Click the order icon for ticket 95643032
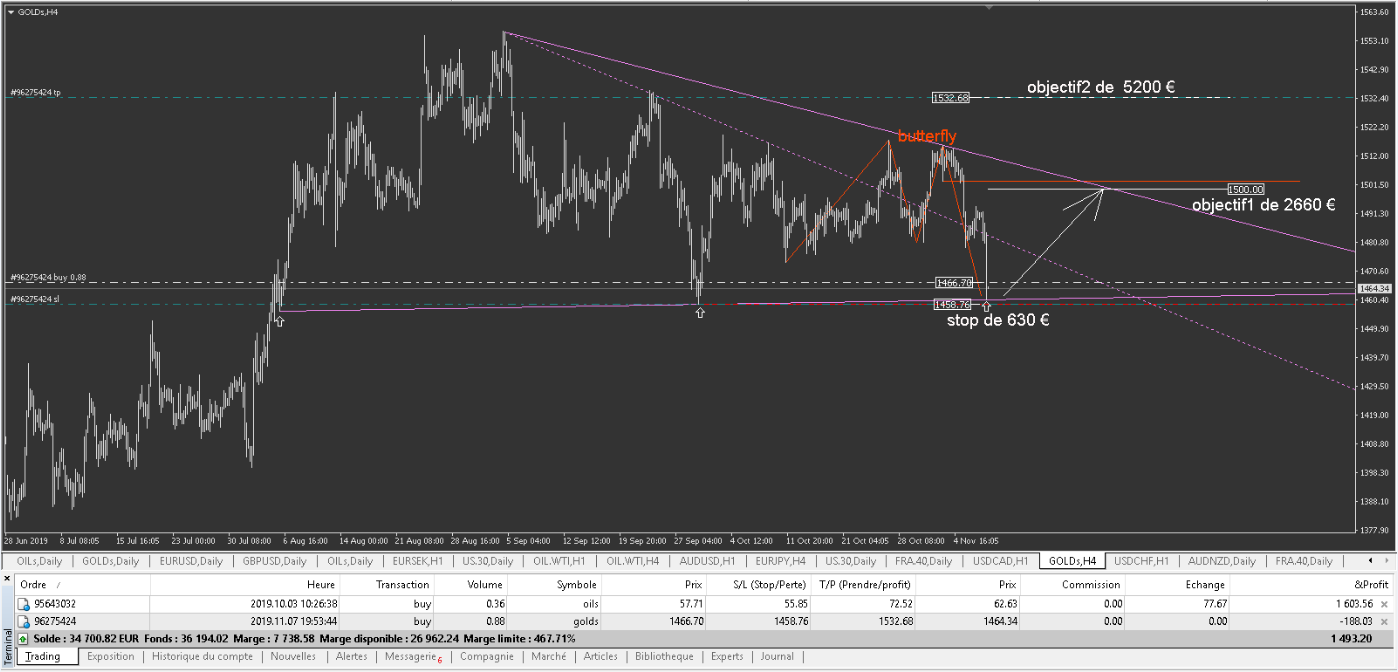1398x672 pixels. pyautogui.click(x=23, y=604)
